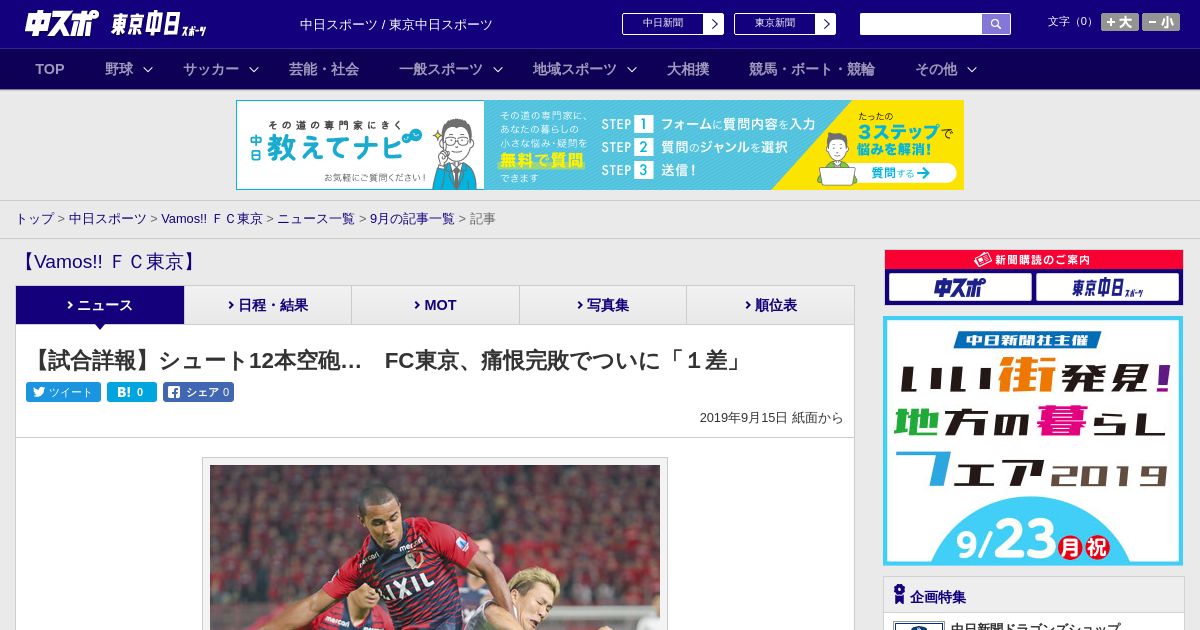Click 東京中日スポーツ subscription button in sidebar

pyautogui.click(x=1107, y=288)
